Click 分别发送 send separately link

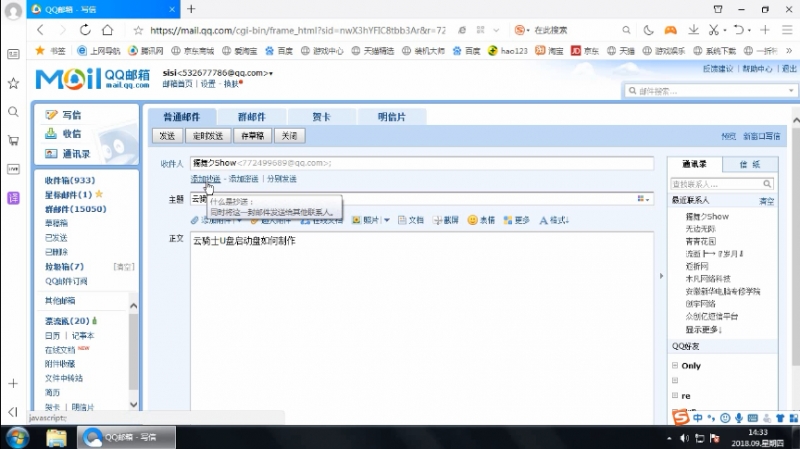pos(282,179)
